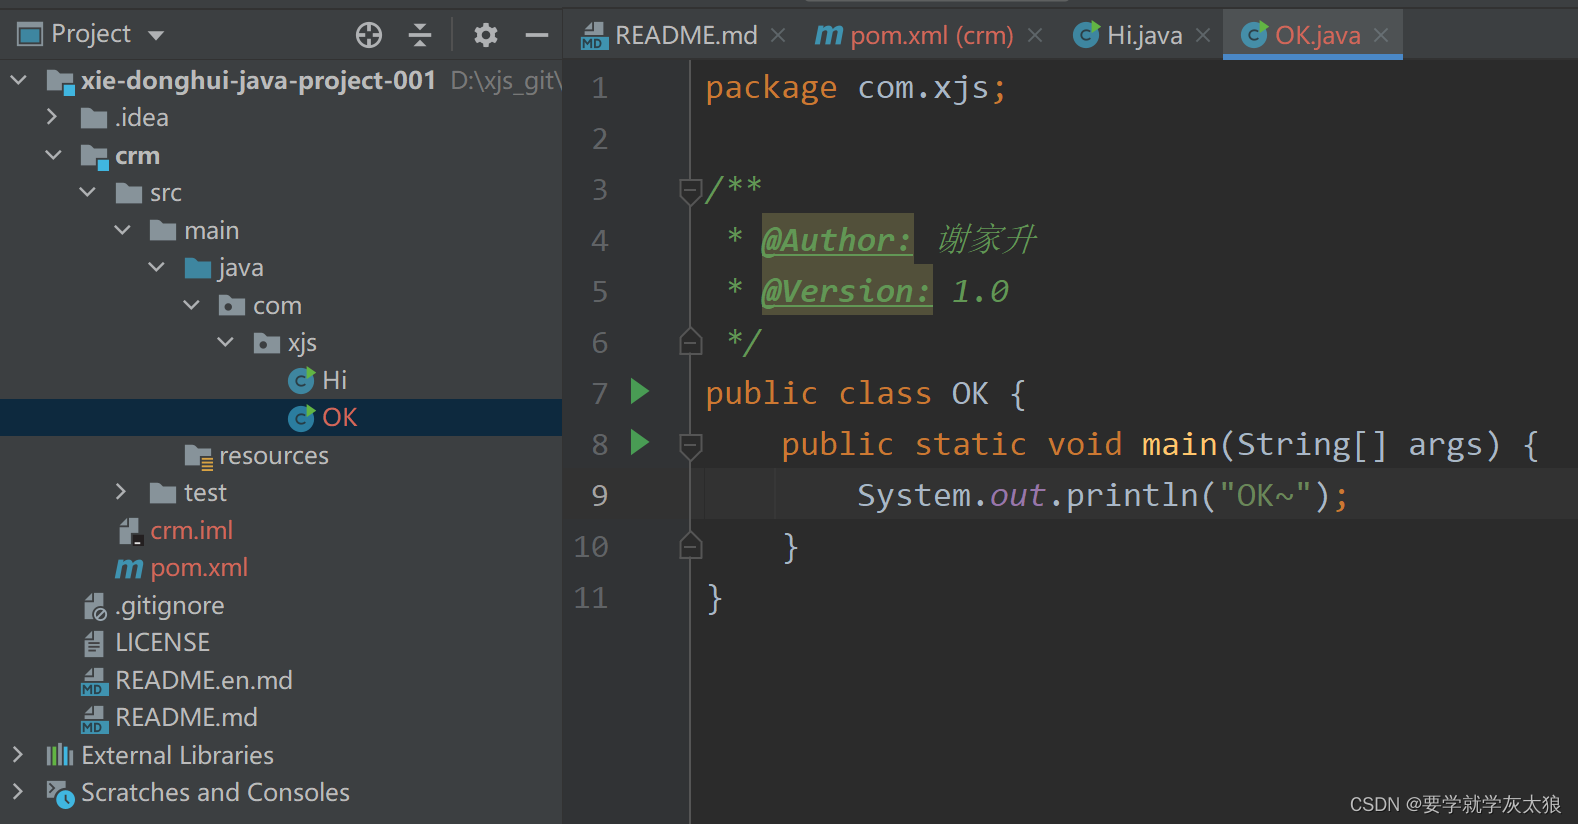Collapse the xjs package
Viewport: 1578px width, 824px height.
coord(226,342)
